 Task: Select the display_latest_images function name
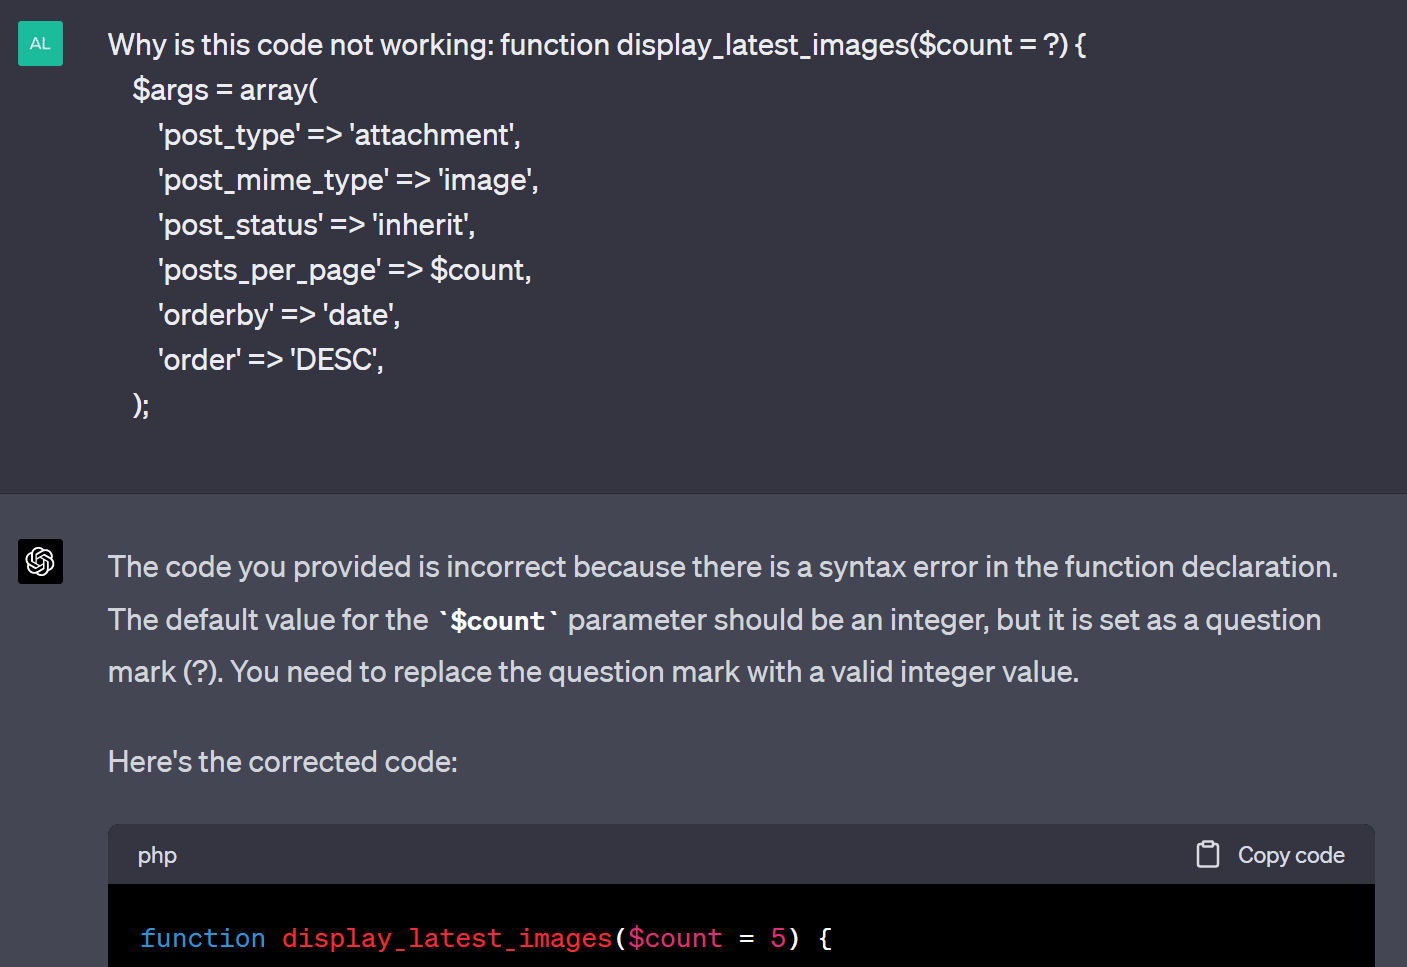(x=447, y=938)
